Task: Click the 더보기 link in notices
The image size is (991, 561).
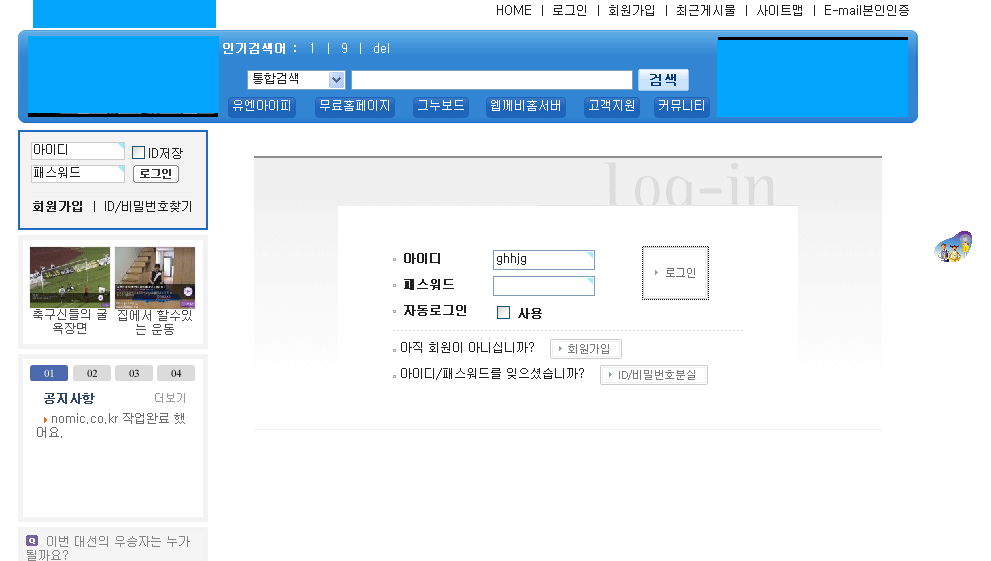Action: (170, 398)
